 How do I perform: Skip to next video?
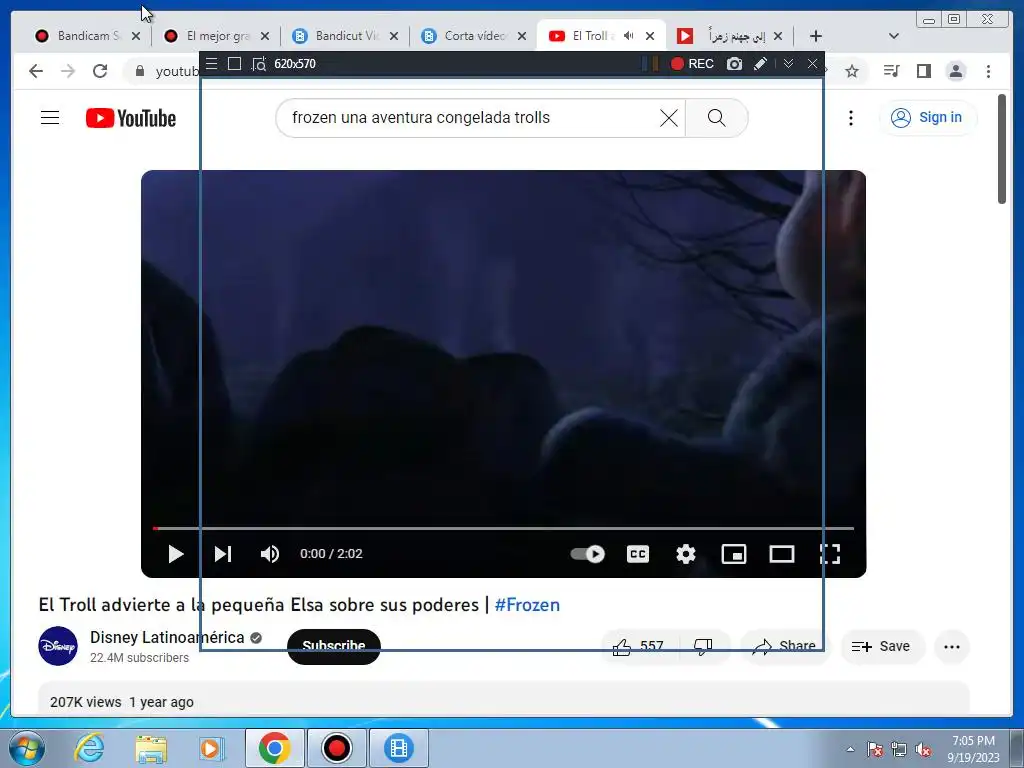click(x=223, y=554)
